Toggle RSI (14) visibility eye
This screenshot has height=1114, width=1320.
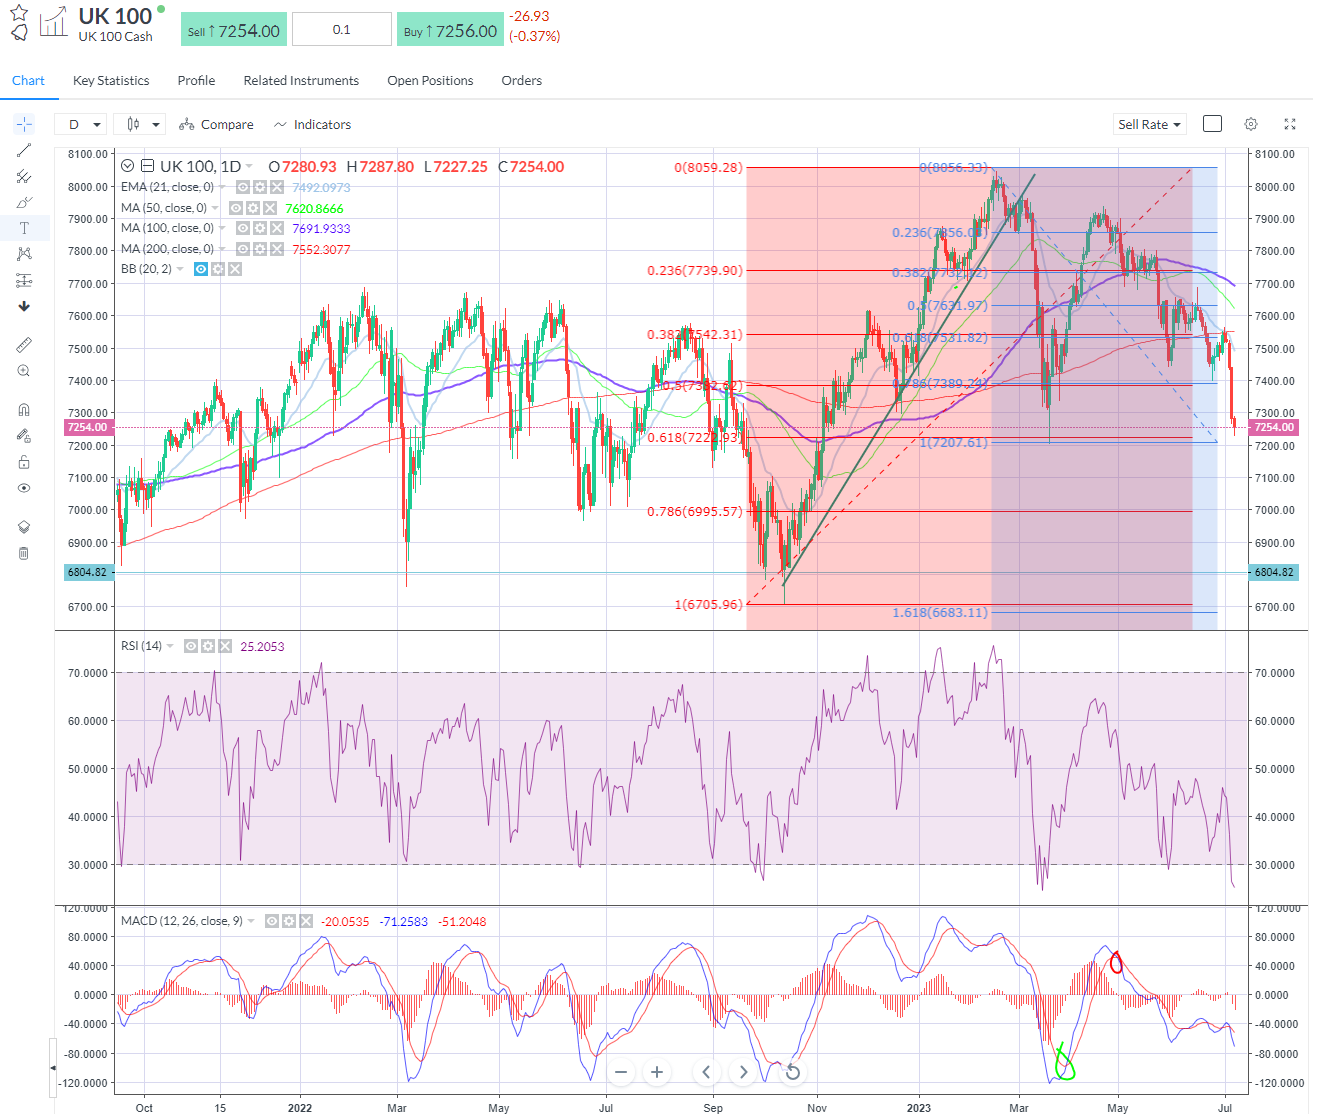(191, 646)
